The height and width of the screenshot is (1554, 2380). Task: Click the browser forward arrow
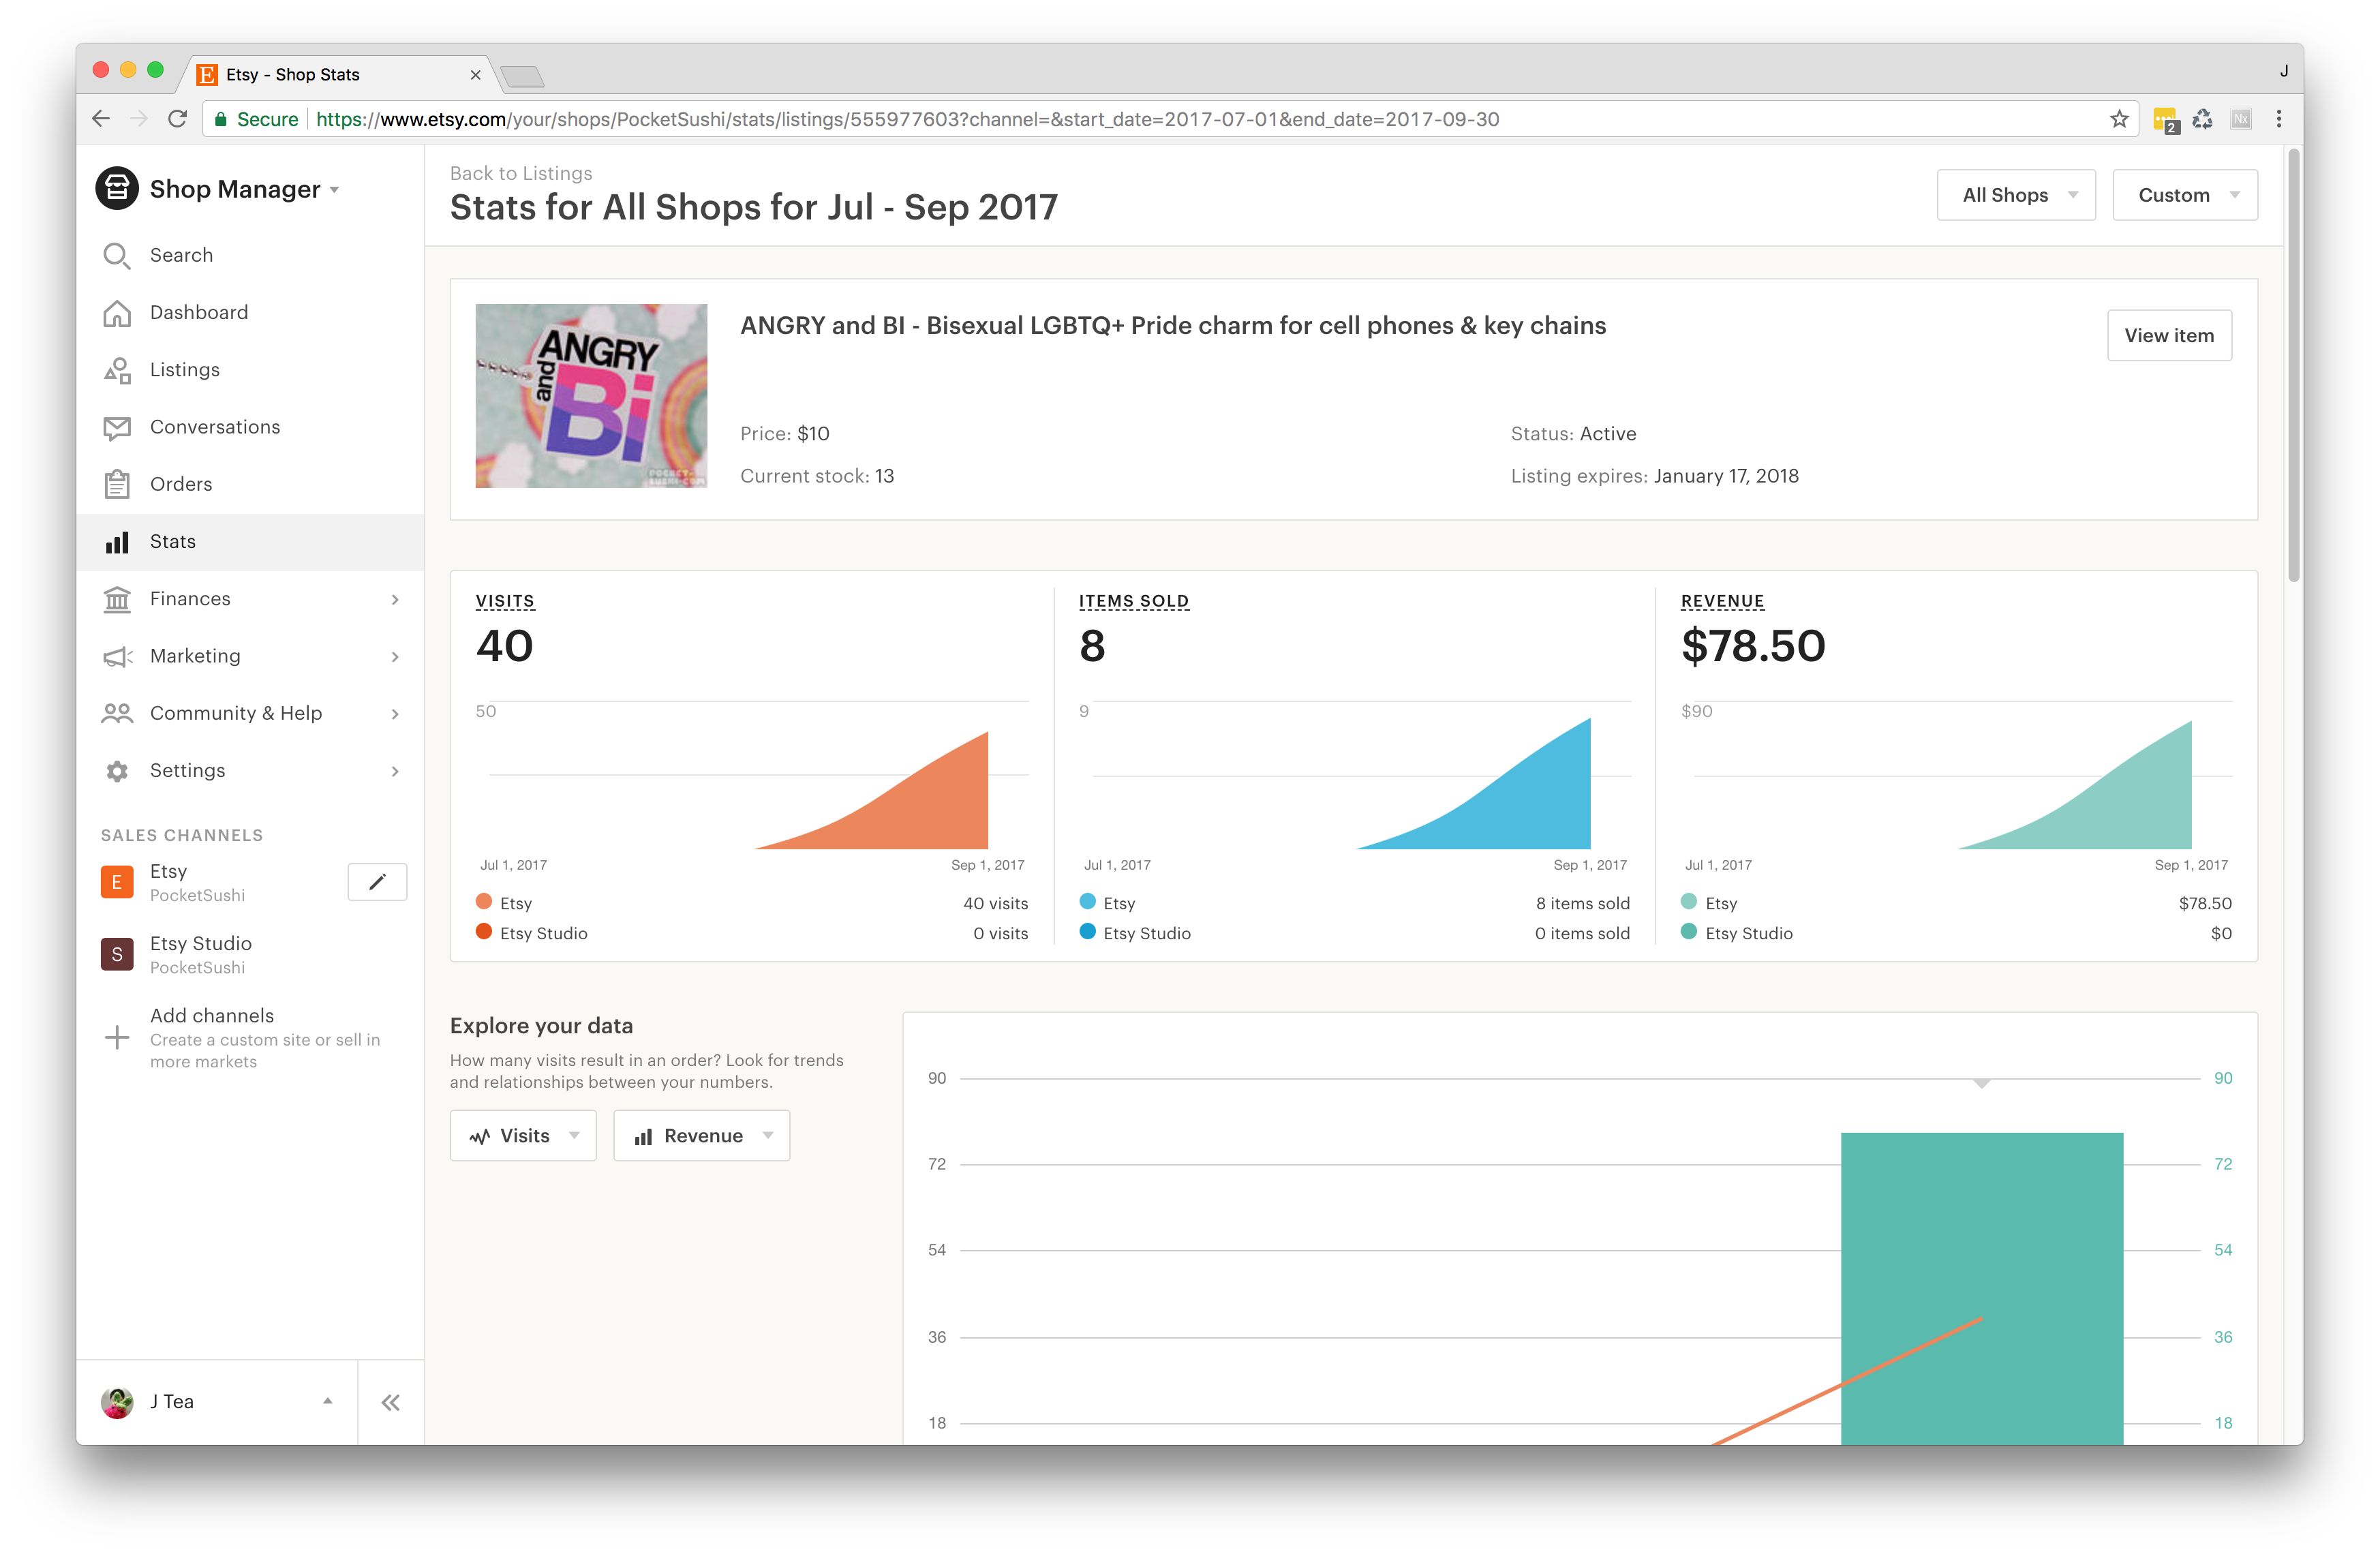[x=139, y=119]
